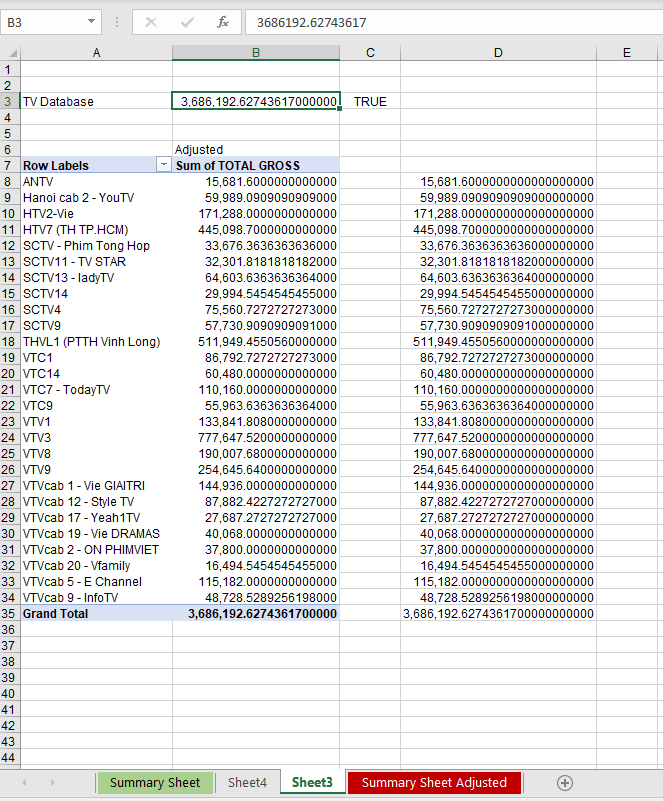Click the 254,645.64 value in column B

[x=256, y=469]
